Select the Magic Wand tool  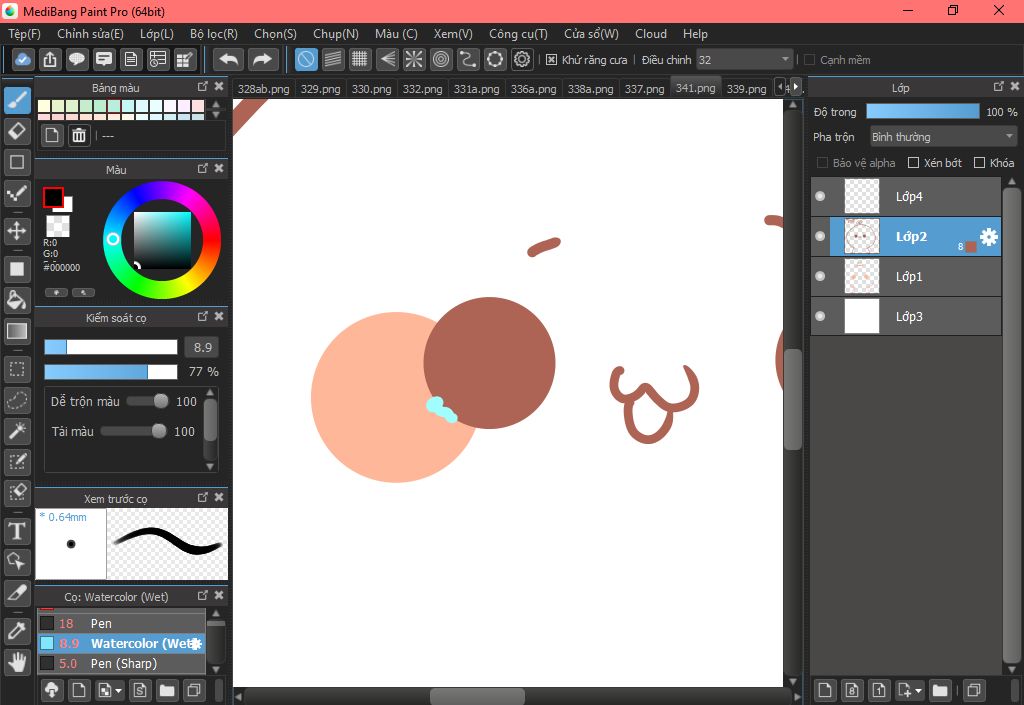(x=17, y=431)
